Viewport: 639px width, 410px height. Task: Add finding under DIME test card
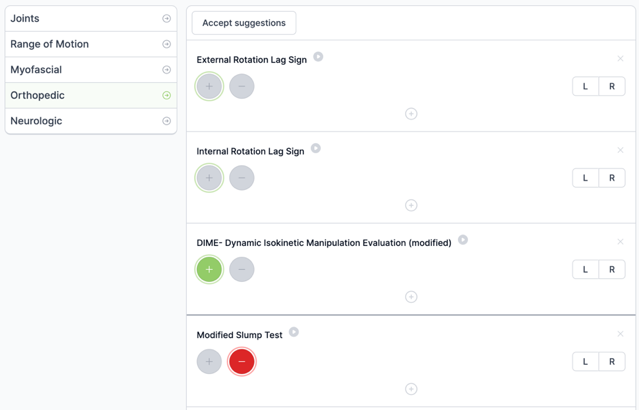[x=411, y=297]
